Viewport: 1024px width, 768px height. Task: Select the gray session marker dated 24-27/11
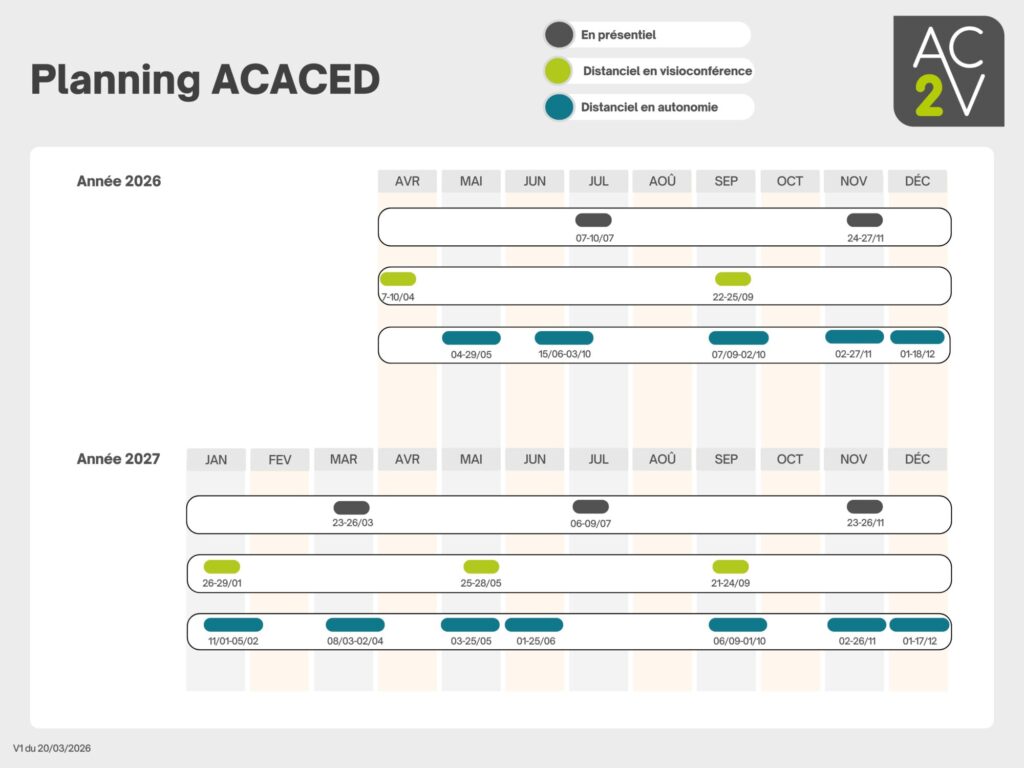point(864,220)
